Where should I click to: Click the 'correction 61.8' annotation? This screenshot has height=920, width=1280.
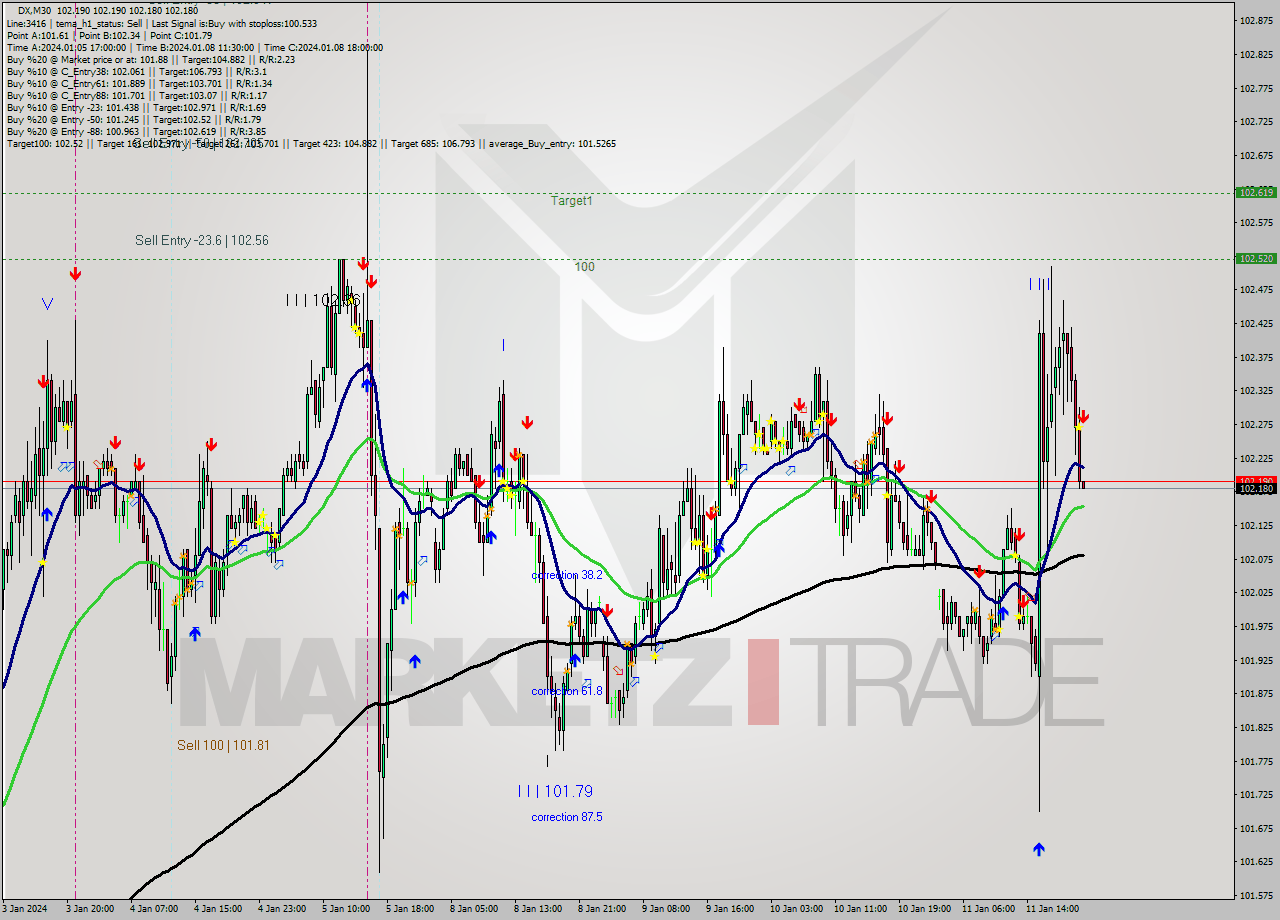[567, 691]
